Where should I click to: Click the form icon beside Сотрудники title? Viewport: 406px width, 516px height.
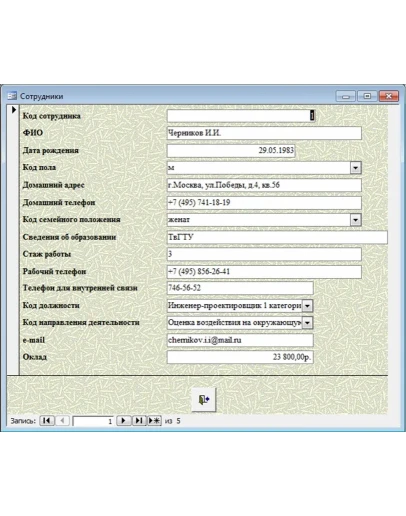(x=12, y=96)
